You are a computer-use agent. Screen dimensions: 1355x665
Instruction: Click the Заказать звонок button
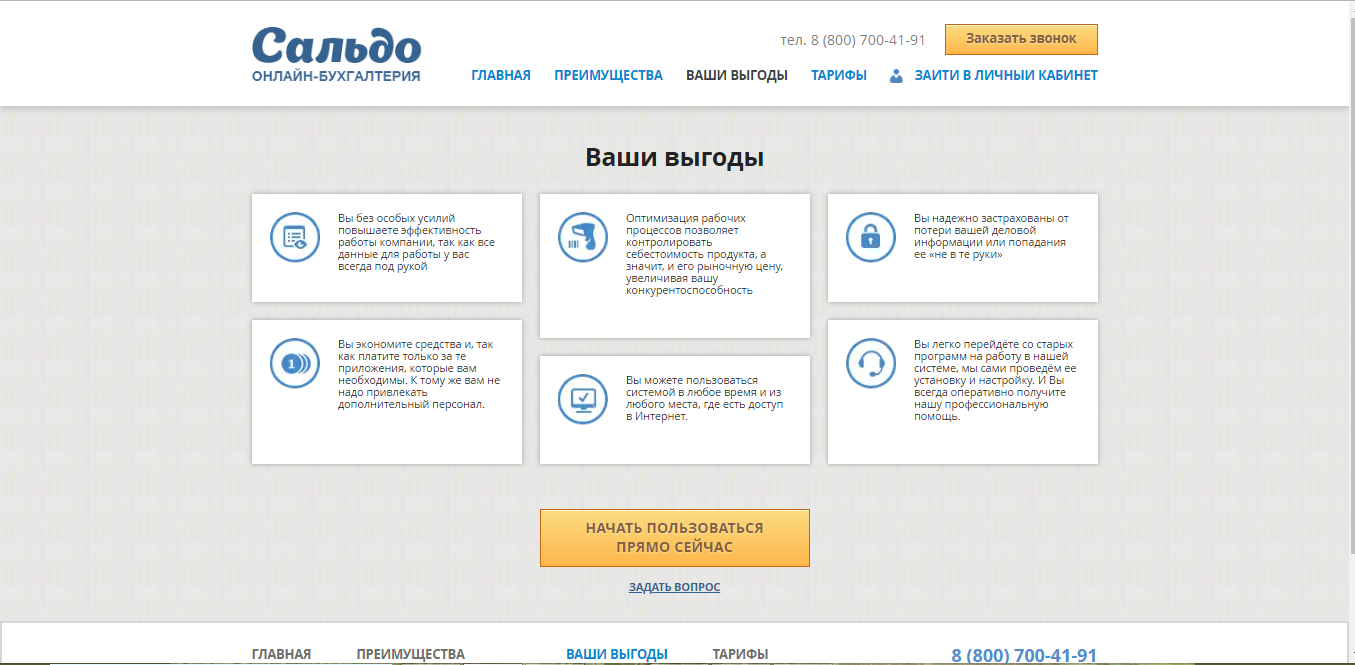(x=1021, y=39)
